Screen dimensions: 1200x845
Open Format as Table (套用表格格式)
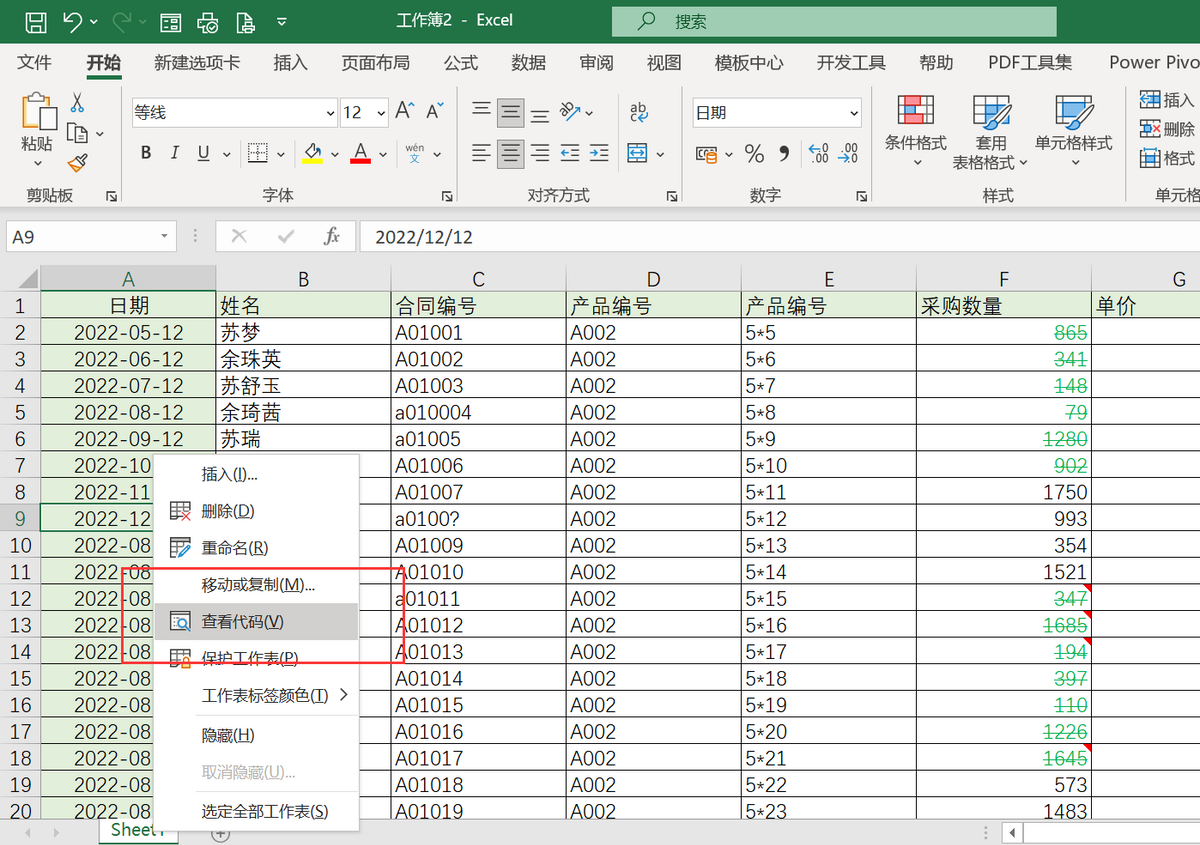tap(991, 133)
